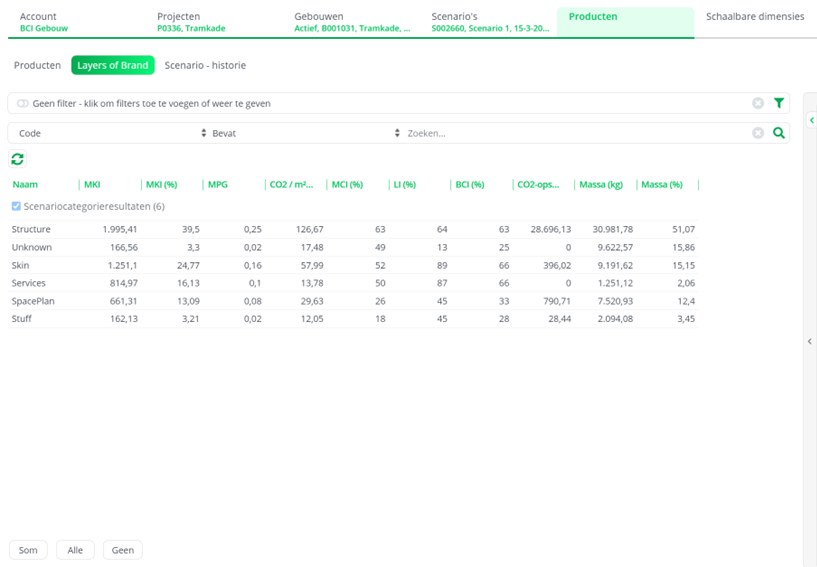The width and height of the screenshot is (817, 567).
Task: Click CO2-ops value 396,02
Action: click(x=557, y=265)
